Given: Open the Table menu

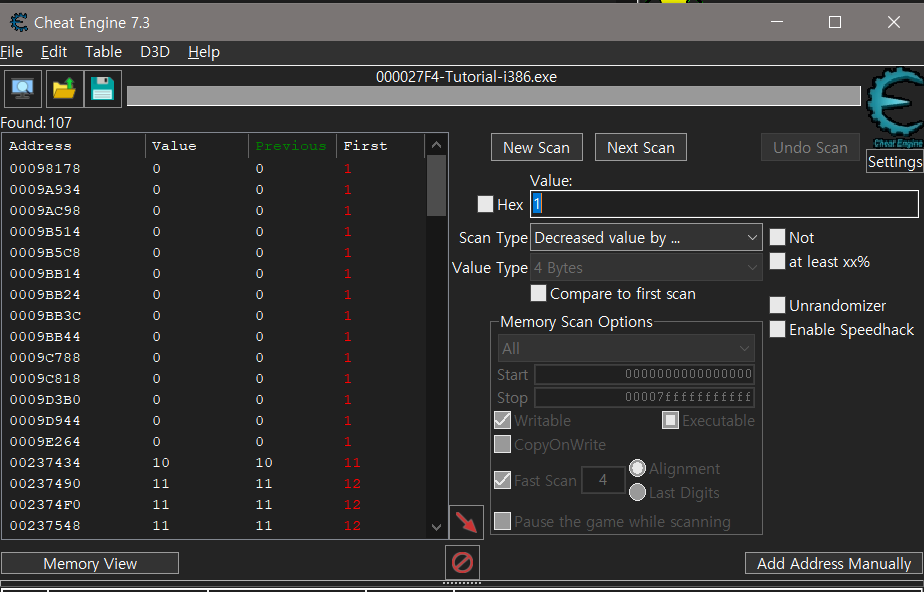Looking at the screenshot, I should (103, 52).
